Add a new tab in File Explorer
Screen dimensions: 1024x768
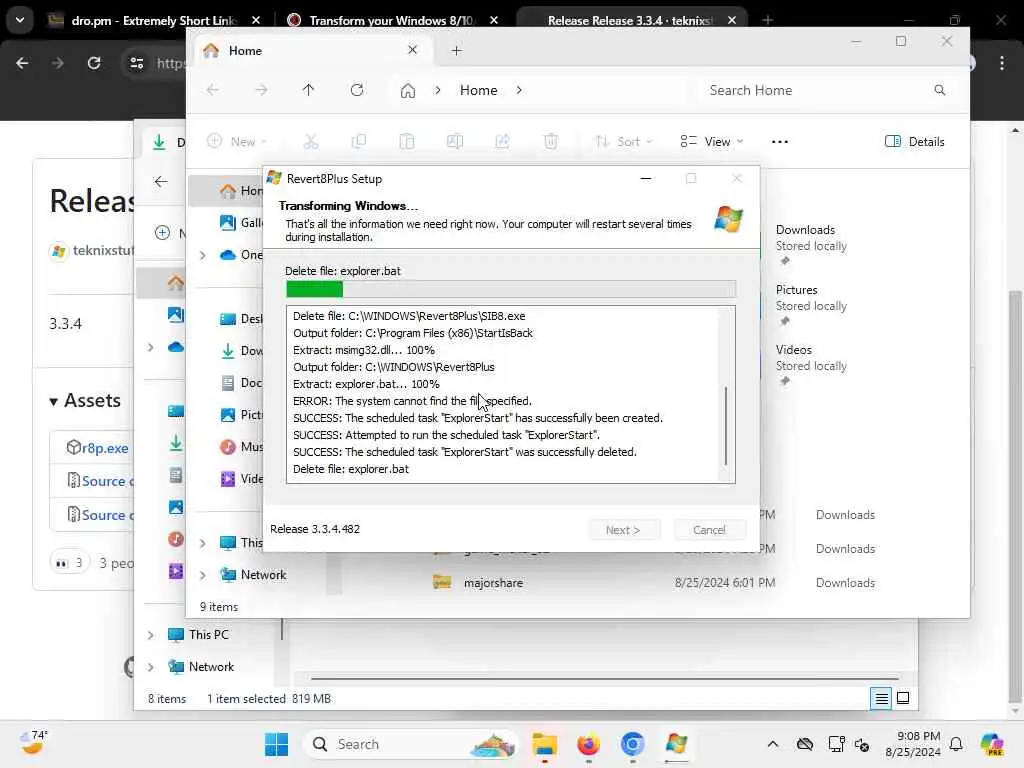pyautogui.click(x=456, y=50)
